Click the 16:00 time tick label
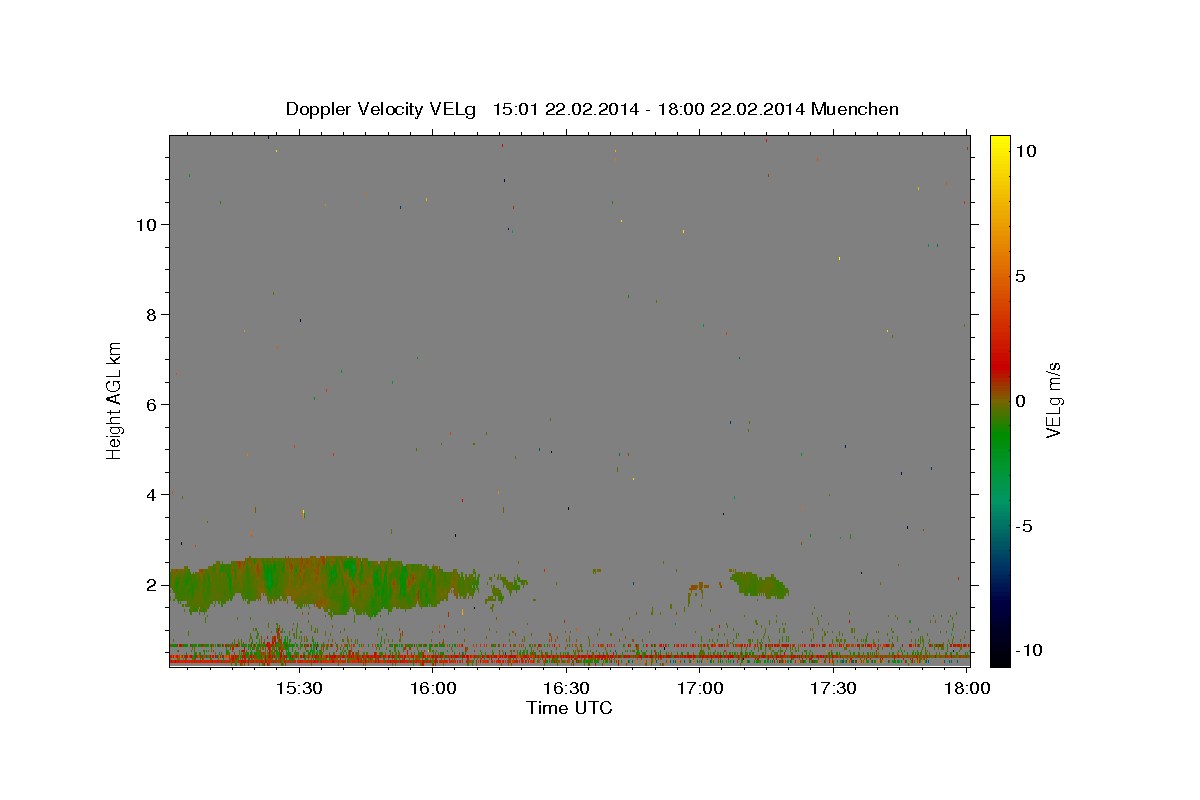The height and width of the screenshot is (800, 1200). [432, 689]
